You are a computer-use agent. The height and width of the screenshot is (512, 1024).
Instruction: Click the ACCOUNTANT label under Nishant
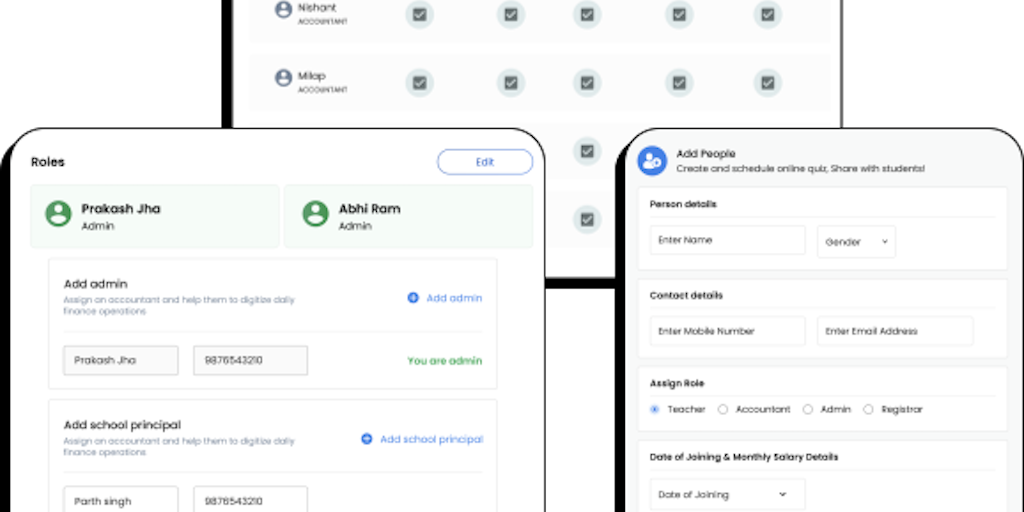tap(323, 22)
